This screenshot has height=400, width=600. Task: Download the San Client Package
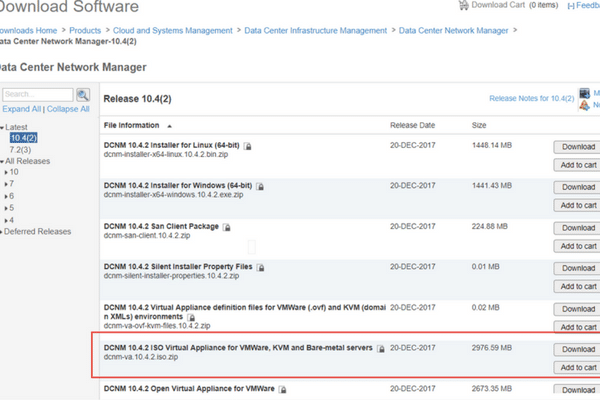(578, 228)
